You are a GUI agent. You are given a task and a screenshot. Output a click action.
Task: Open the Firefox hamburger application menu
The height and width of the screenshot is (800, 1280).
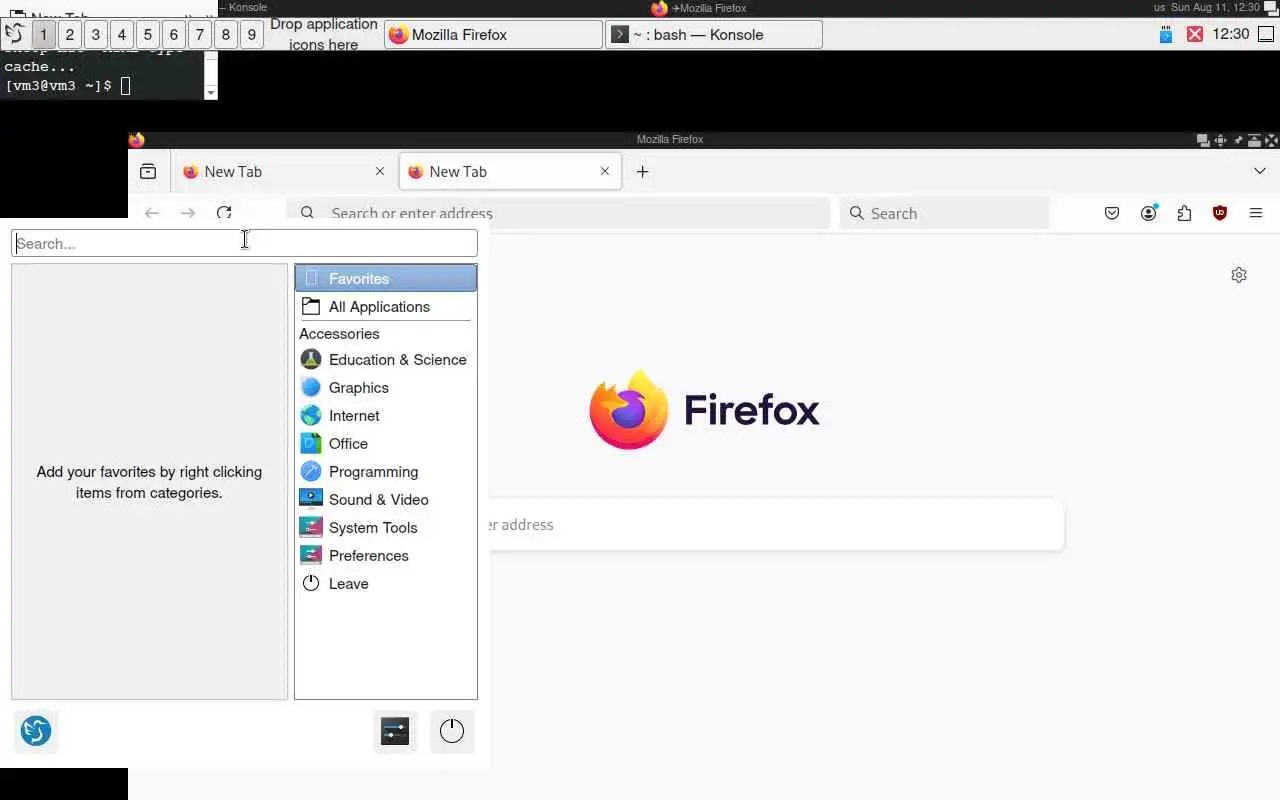tap(1256, 213)
